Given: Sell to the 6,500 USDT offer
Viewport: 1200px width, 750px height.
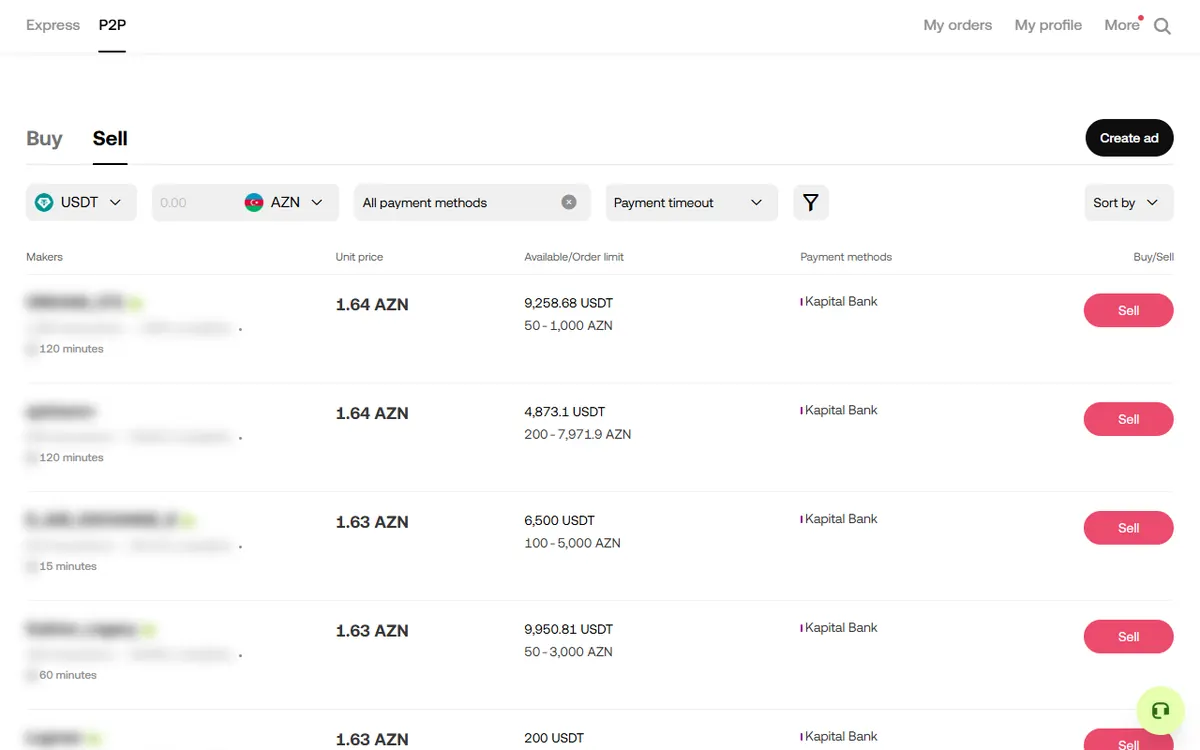Looking at the screenshot, I should (x=1128, y=528).
